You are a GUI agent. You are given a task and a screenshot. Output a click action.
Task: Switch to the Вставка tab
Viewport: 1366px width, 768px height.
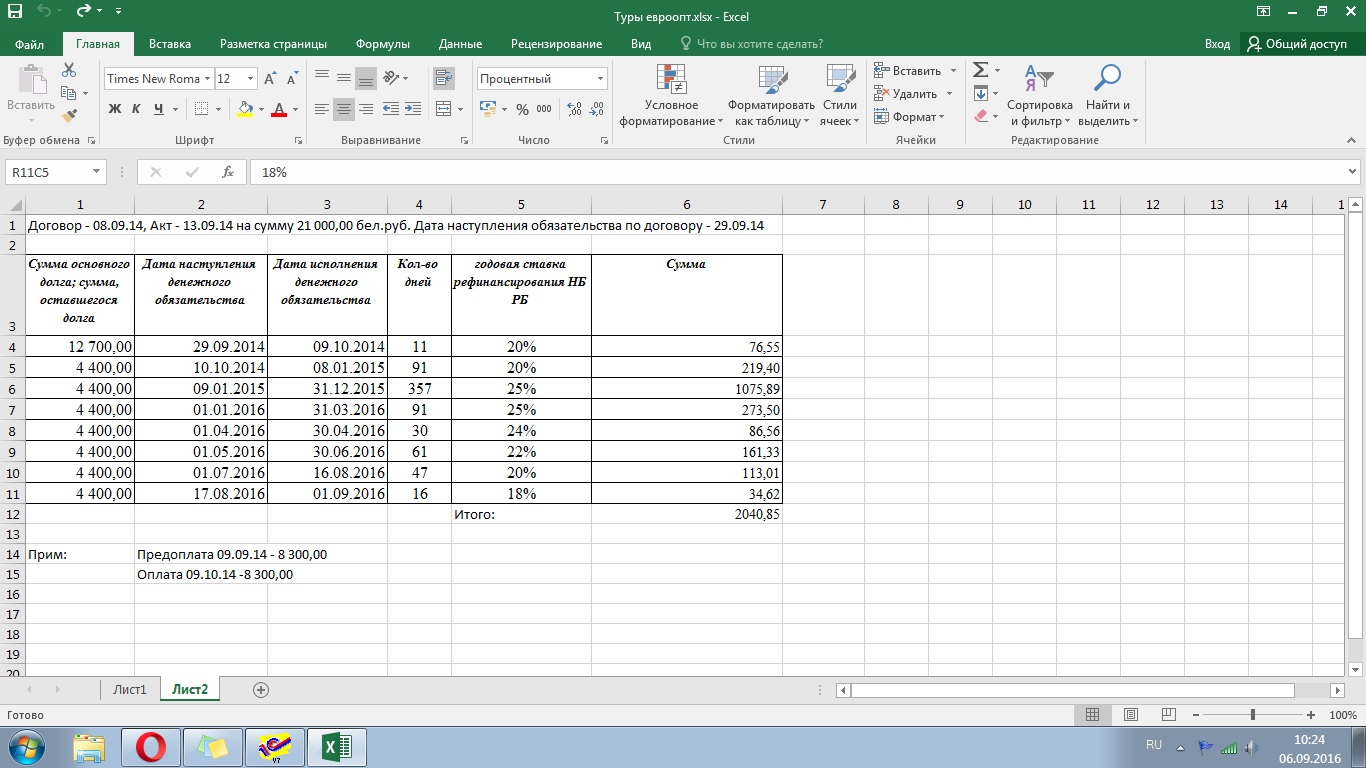(170, 44)
